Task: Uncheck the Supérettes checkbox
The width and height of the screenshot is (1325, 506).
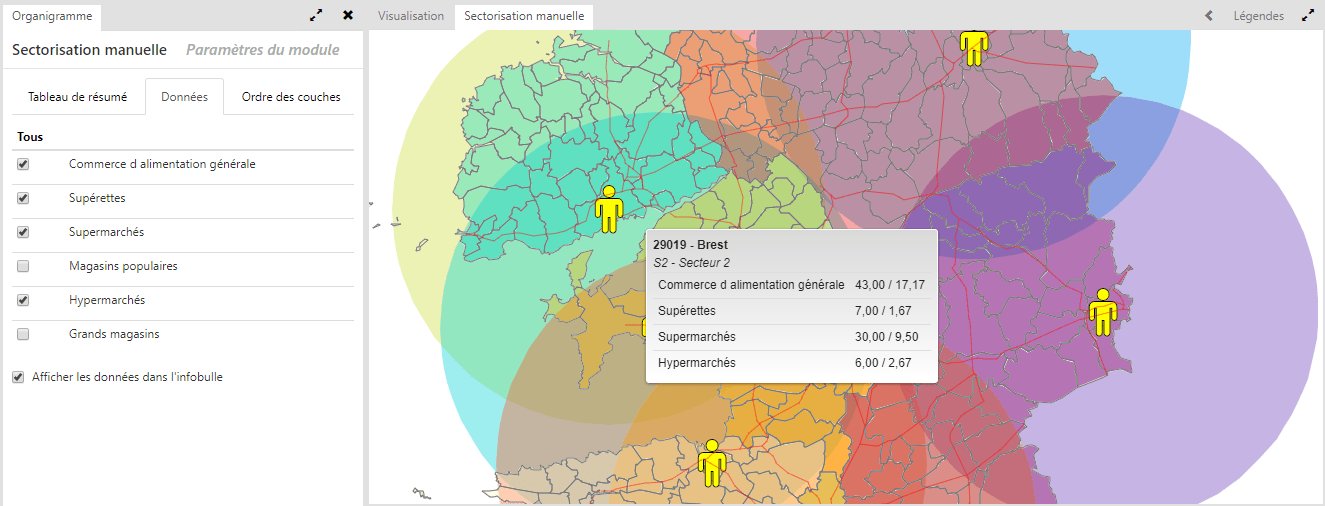Action: (x=23, y=198)
